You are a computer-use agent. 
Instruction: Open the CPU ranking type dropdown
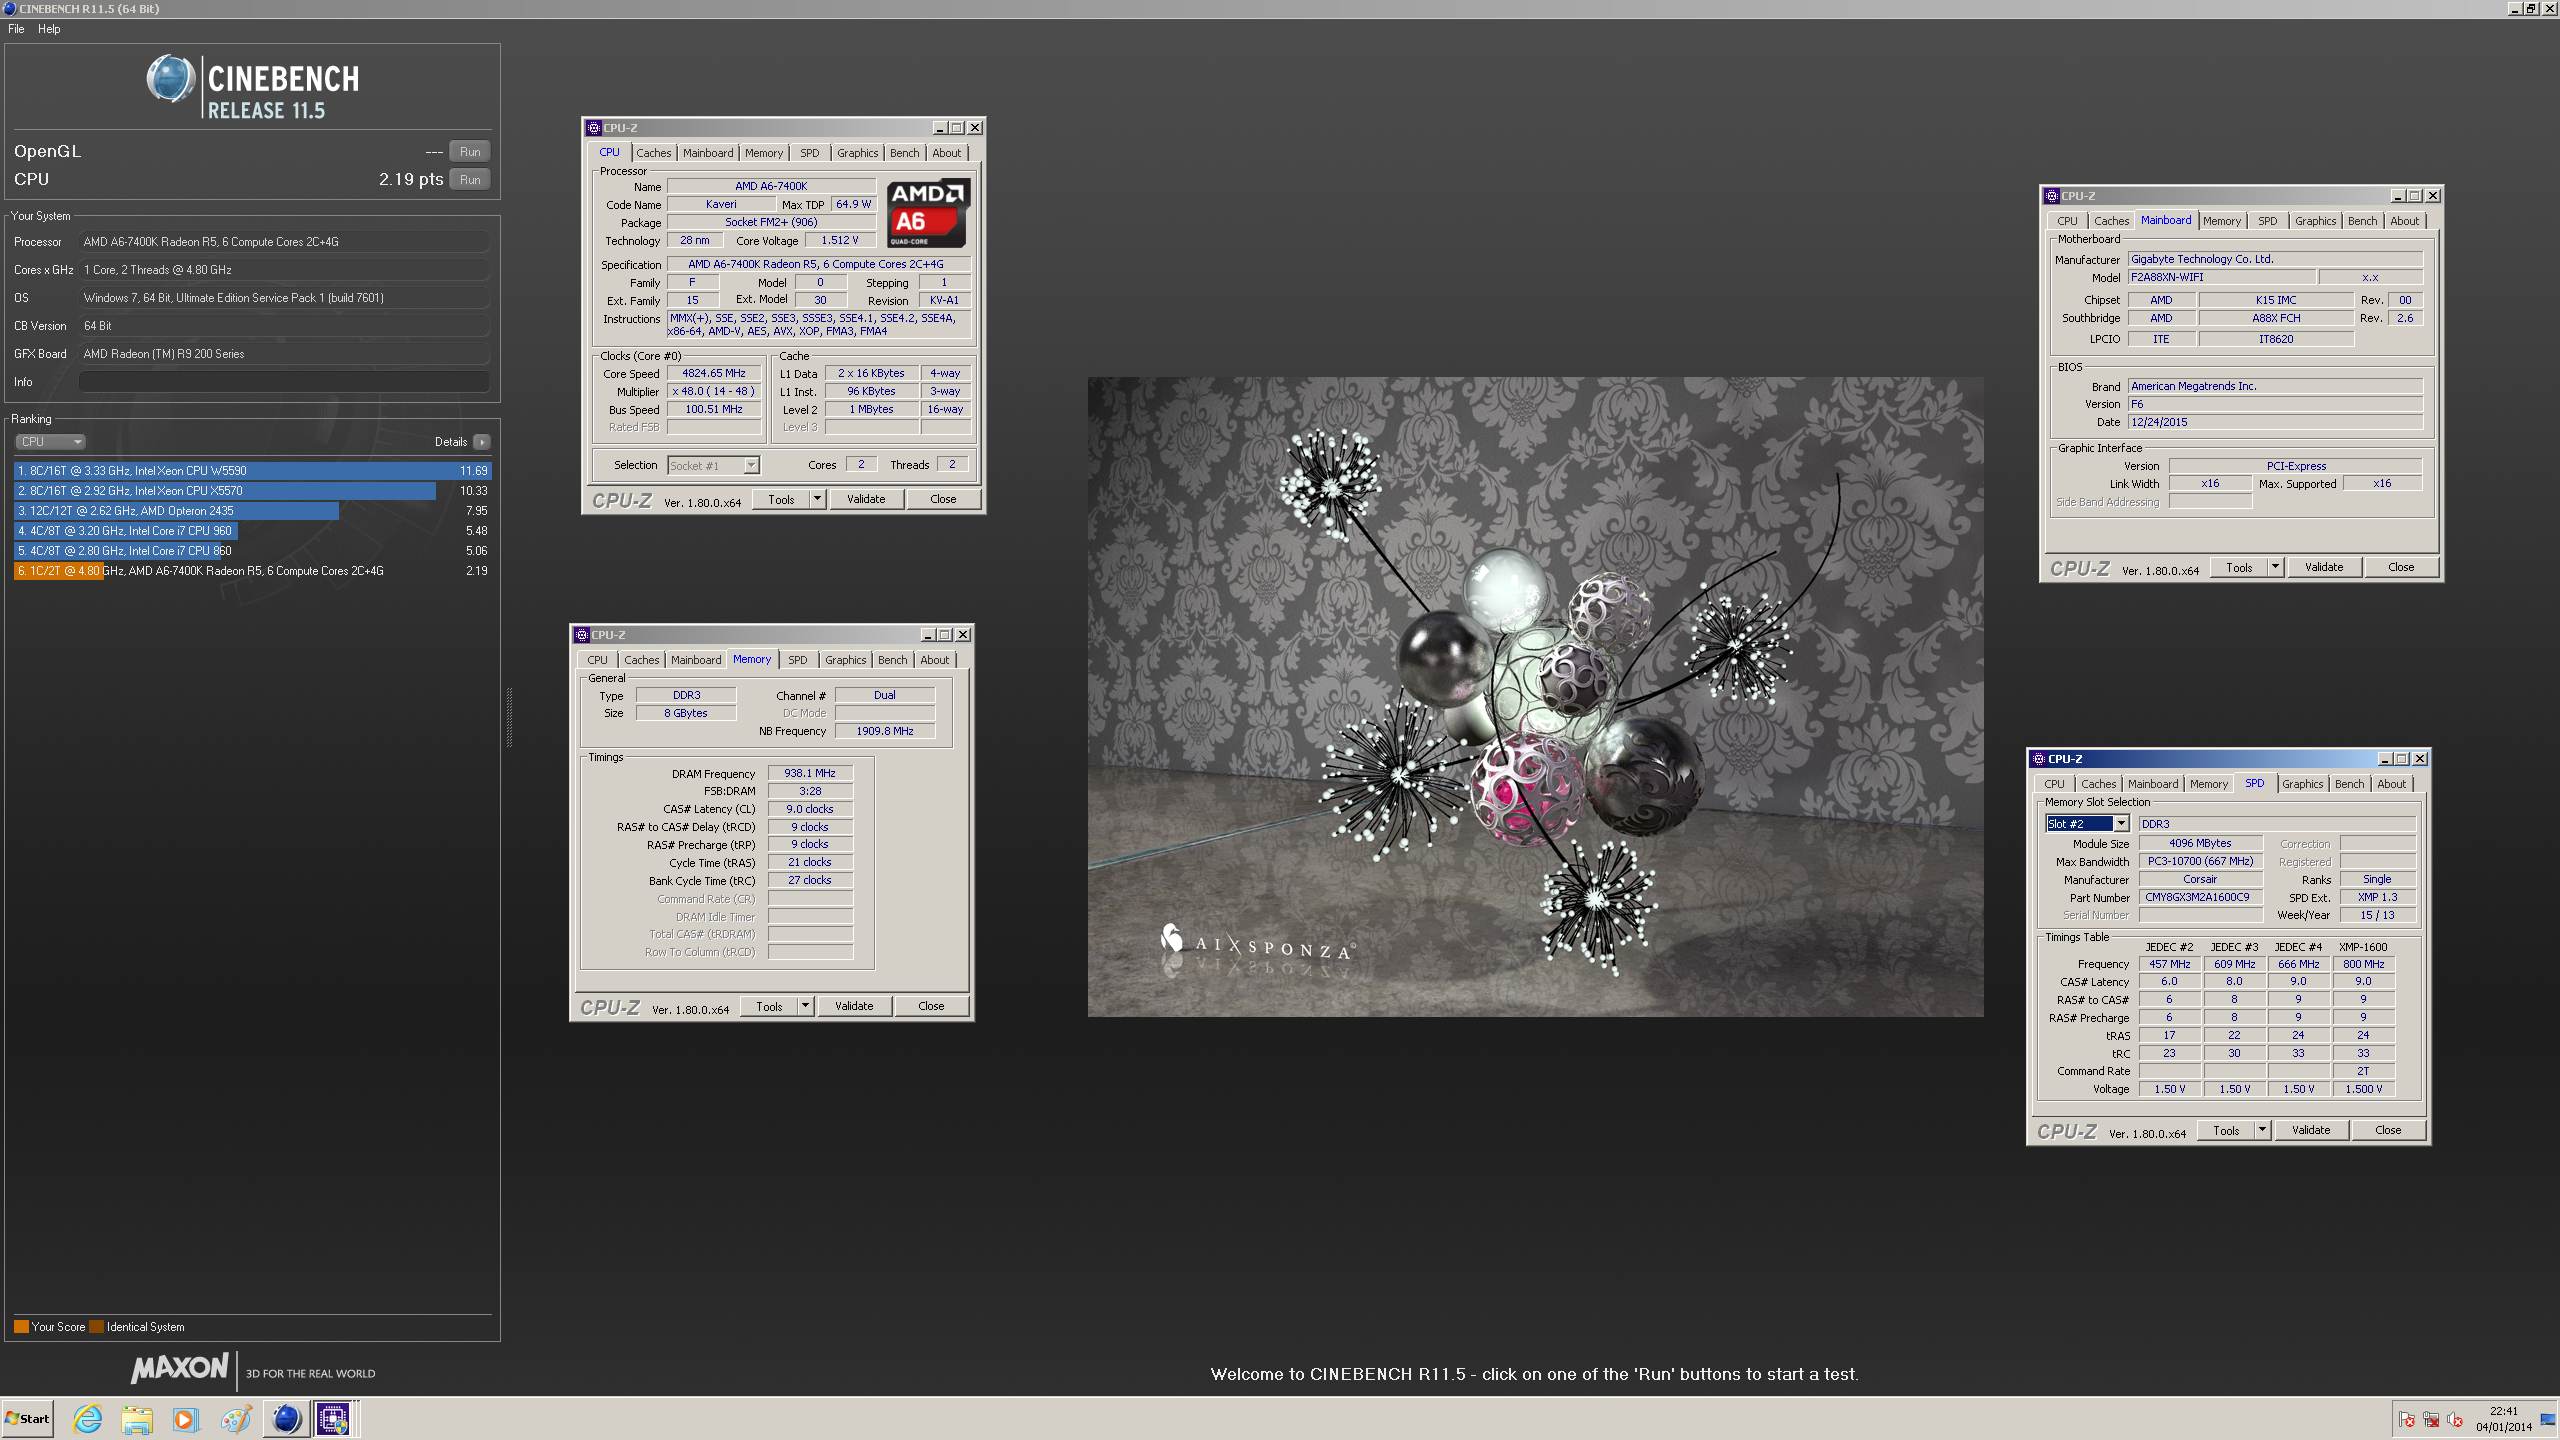coord(50,442)
